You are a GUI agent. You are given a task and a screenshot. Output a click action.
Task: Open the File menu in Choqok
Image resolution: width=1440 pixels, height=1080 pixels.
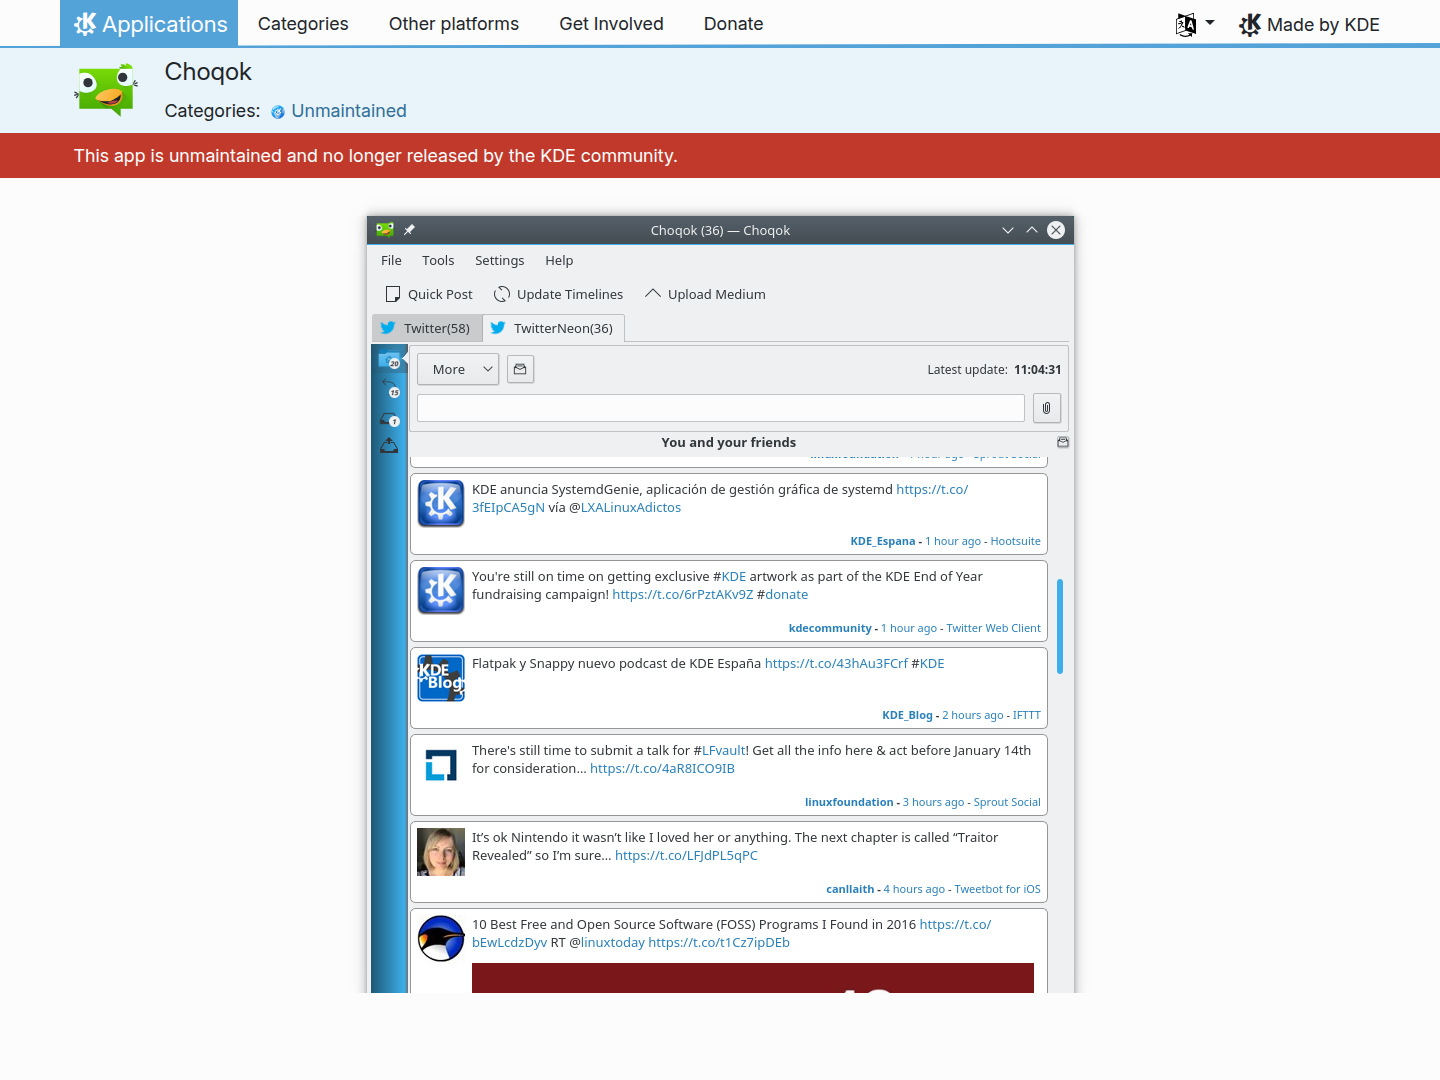coord(391,260)
